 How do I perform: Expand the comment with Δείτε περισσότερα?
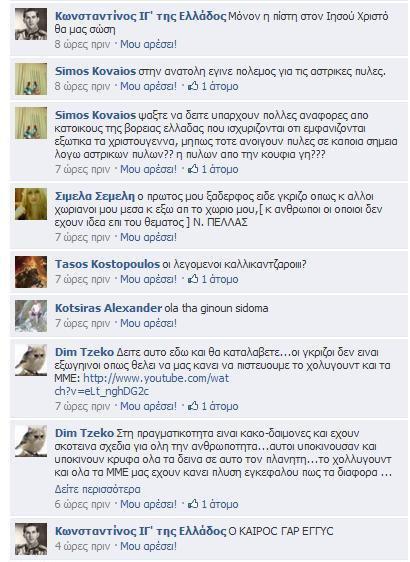click(97, 489)
